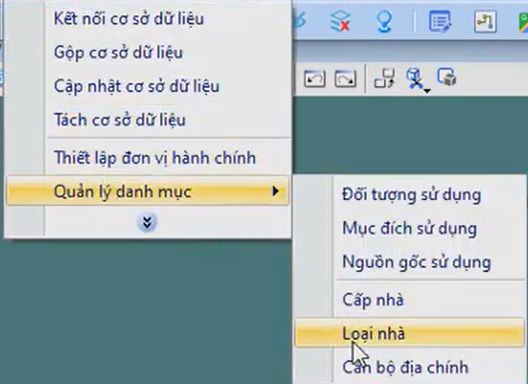Open Kết nối cơ sở dữ liệu

pyautogui.click(x=148, y=19)
